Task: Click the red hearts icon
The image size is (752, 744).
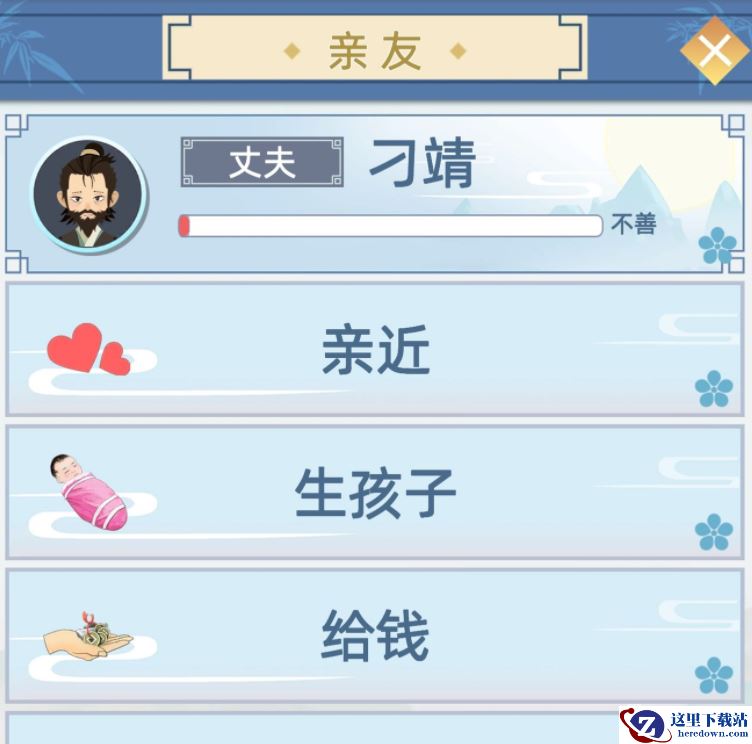Action: [89, 349]
